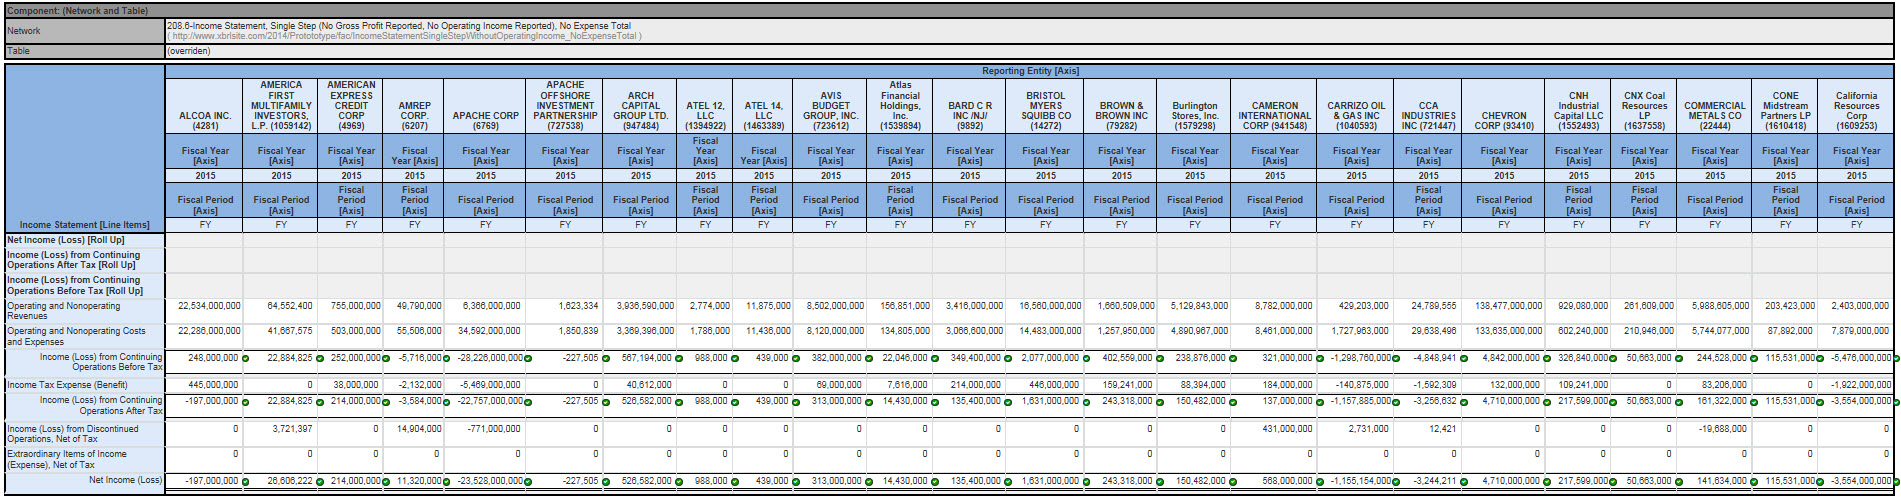Click green icon beside Avis Budget 382,000,000
The height and width of the screenshot is (499, 1901).
(x=869, y=359)
